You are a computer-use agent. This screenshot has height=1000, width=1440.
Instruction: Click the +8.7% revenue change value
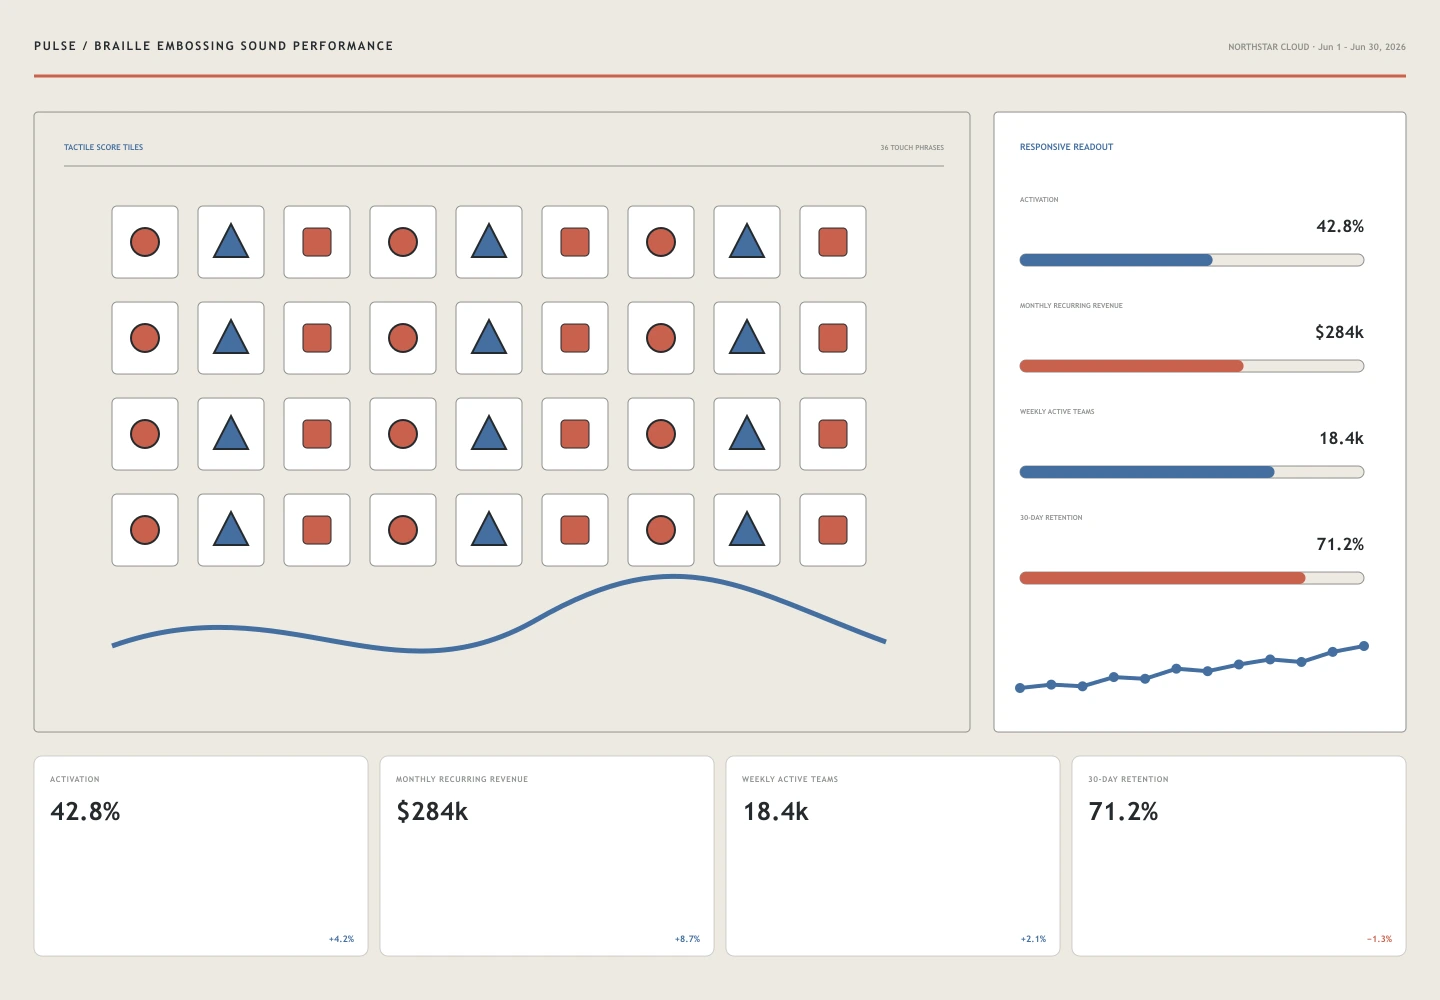pos(687,939)
